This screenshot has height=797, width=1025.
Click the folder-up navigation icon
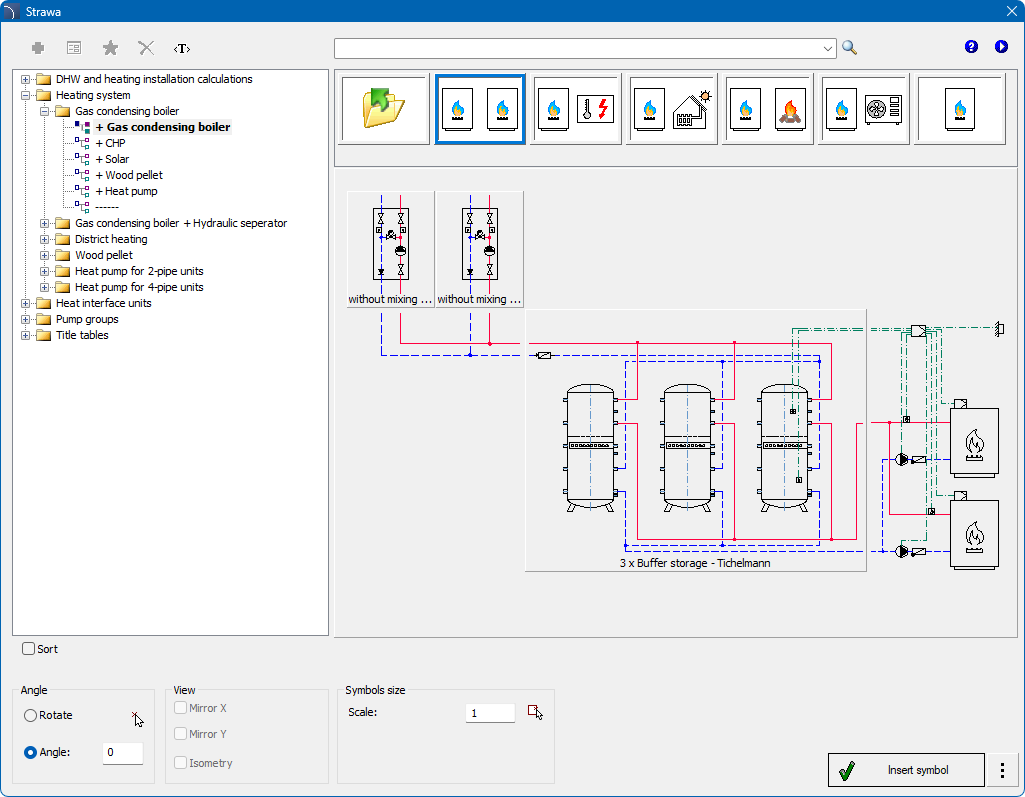click(384, 109)
